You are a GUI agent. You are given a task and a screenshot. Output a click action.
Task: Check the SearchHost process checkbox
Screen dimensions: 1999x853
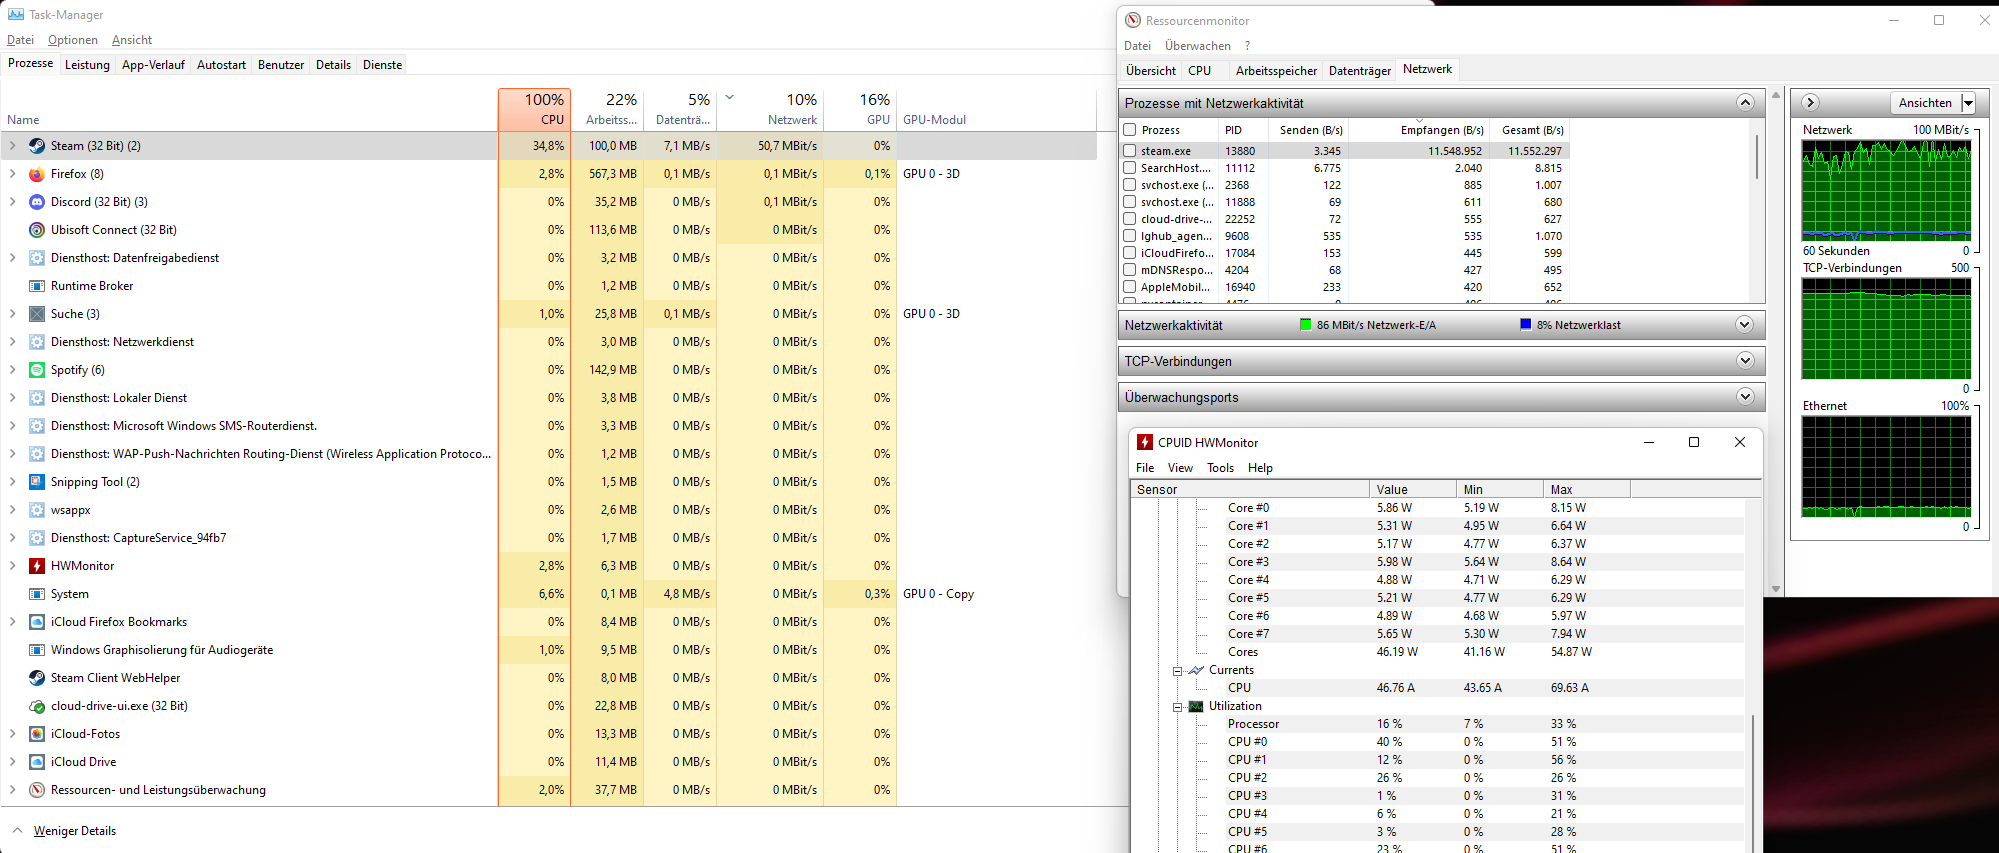tap(1130, 168)
